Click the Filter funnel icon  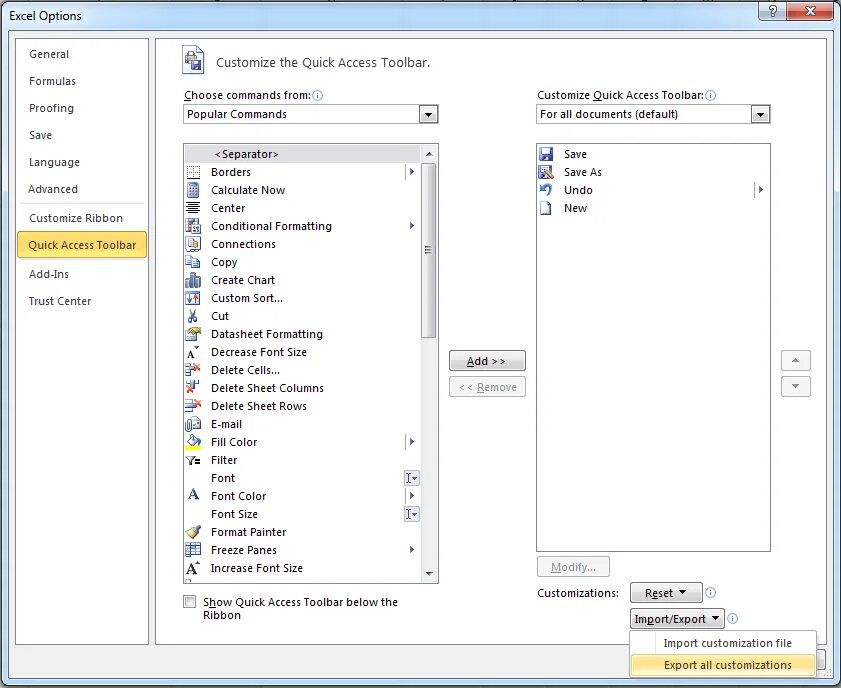pos(193,460)
